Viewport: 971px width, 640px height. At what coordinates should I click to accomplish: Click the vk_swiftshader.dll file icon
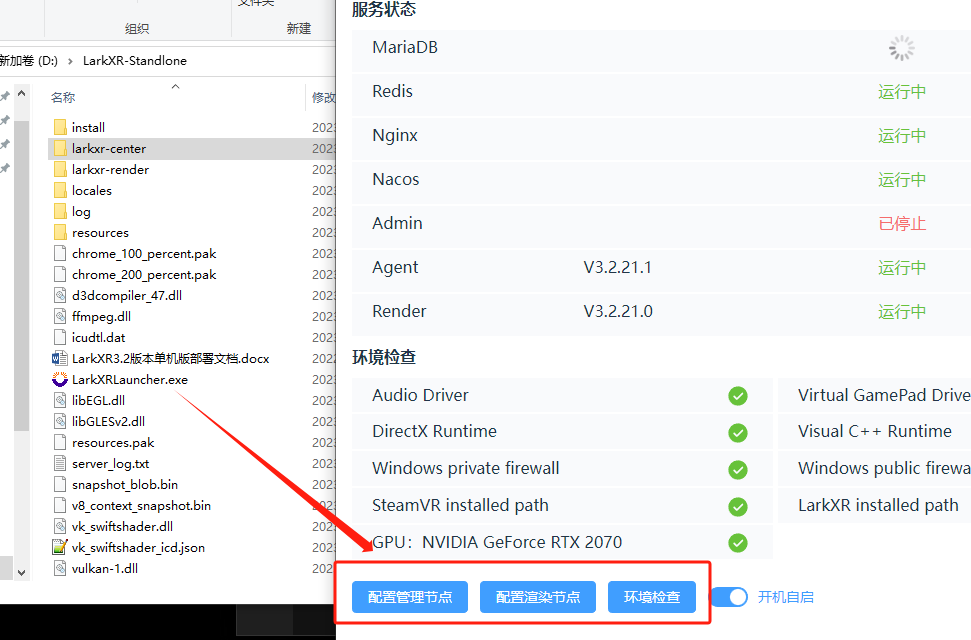(x=60, y=527)
